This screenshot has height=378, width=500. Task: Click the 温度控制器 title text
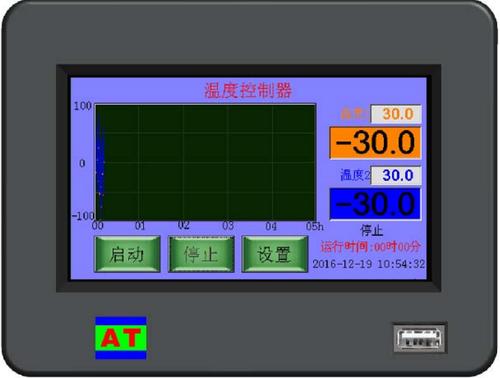pyautogui.click(x=248, y=90)
